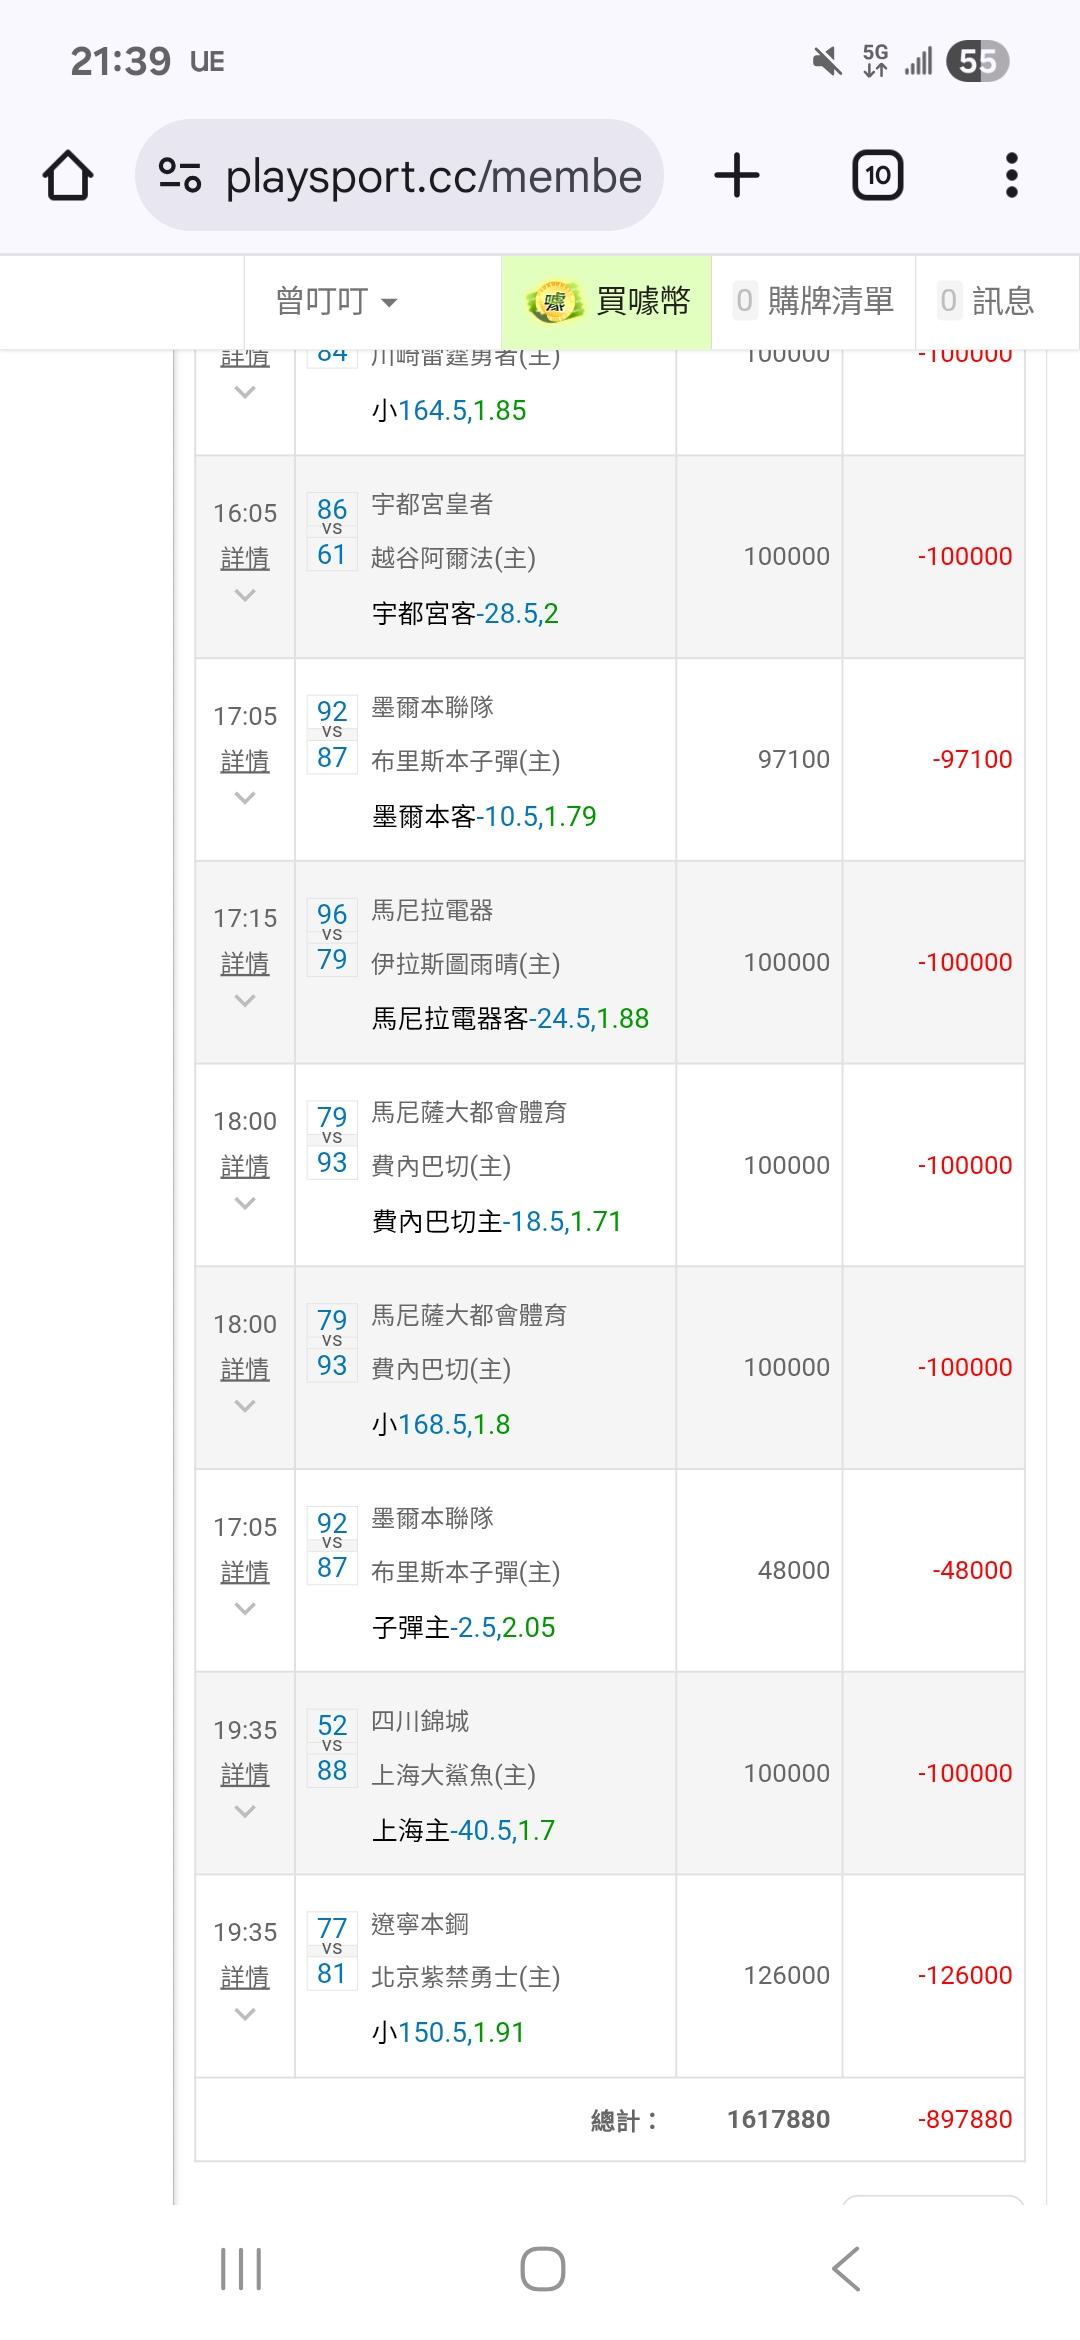
Task: Open 詳情 link for 18:00 費內巴切主 bet
Action: [245, 1166]
